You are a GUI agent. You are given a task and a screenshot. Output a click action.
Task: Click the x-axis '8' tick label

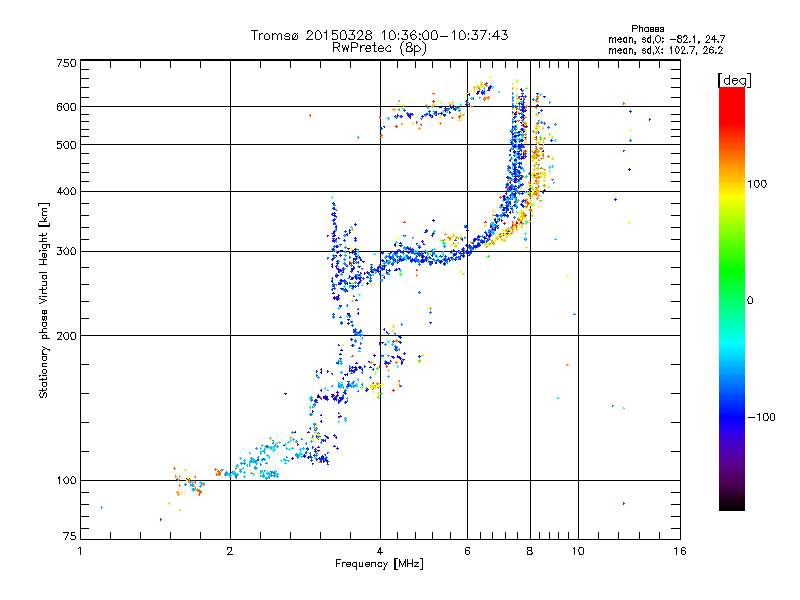530,551
